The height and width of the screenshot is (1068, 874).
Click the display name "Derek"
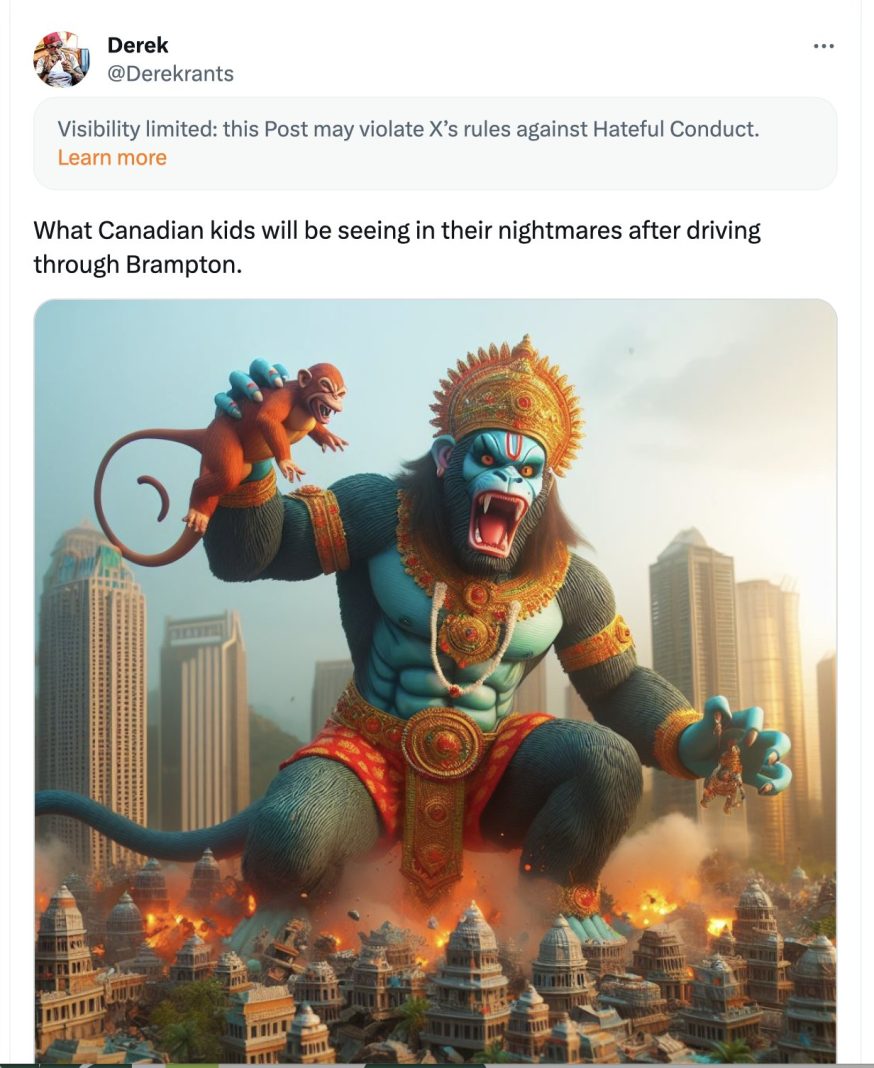(138, 45)
